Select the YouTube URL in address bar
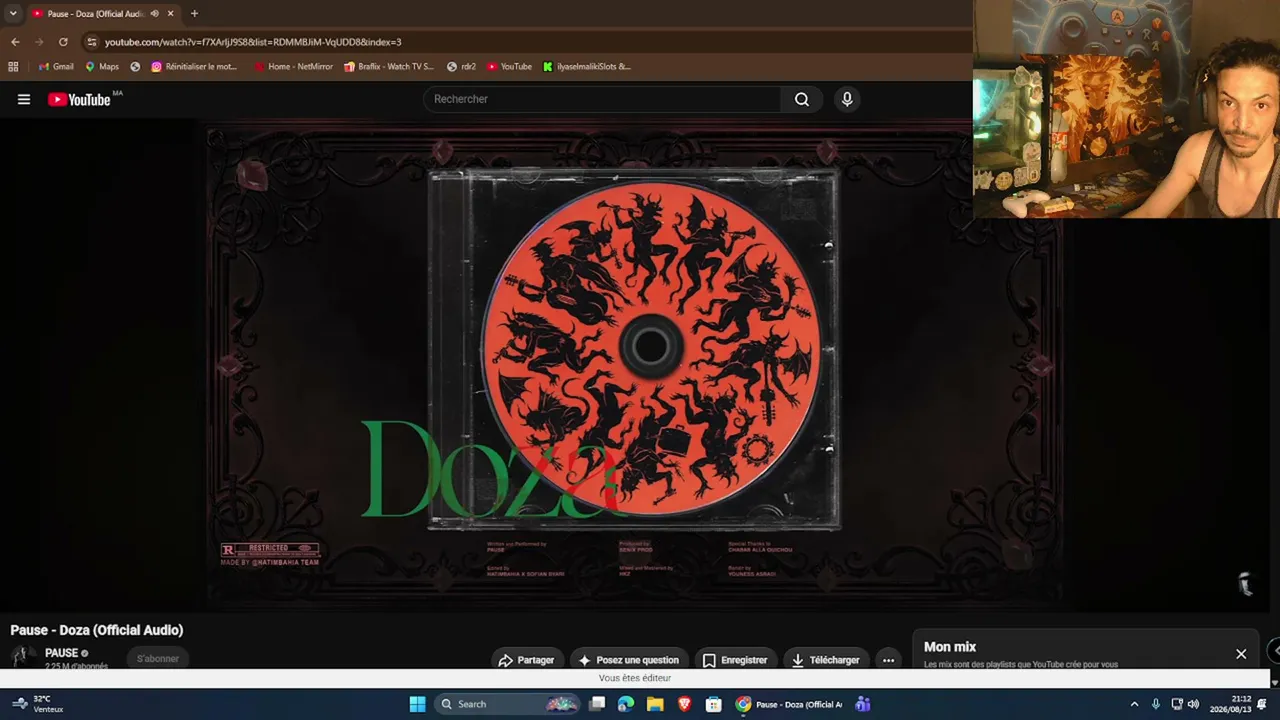1280x720 pixels. pyautogui.click(x=253, y=42)
